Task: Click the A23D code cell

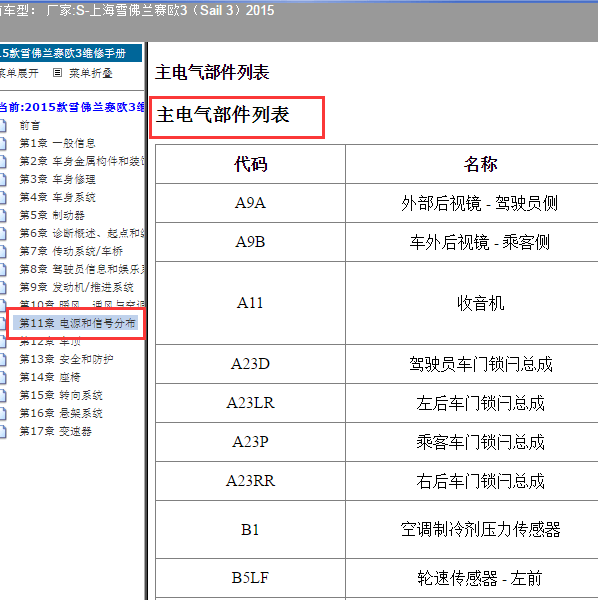Action: coord(251,364)
